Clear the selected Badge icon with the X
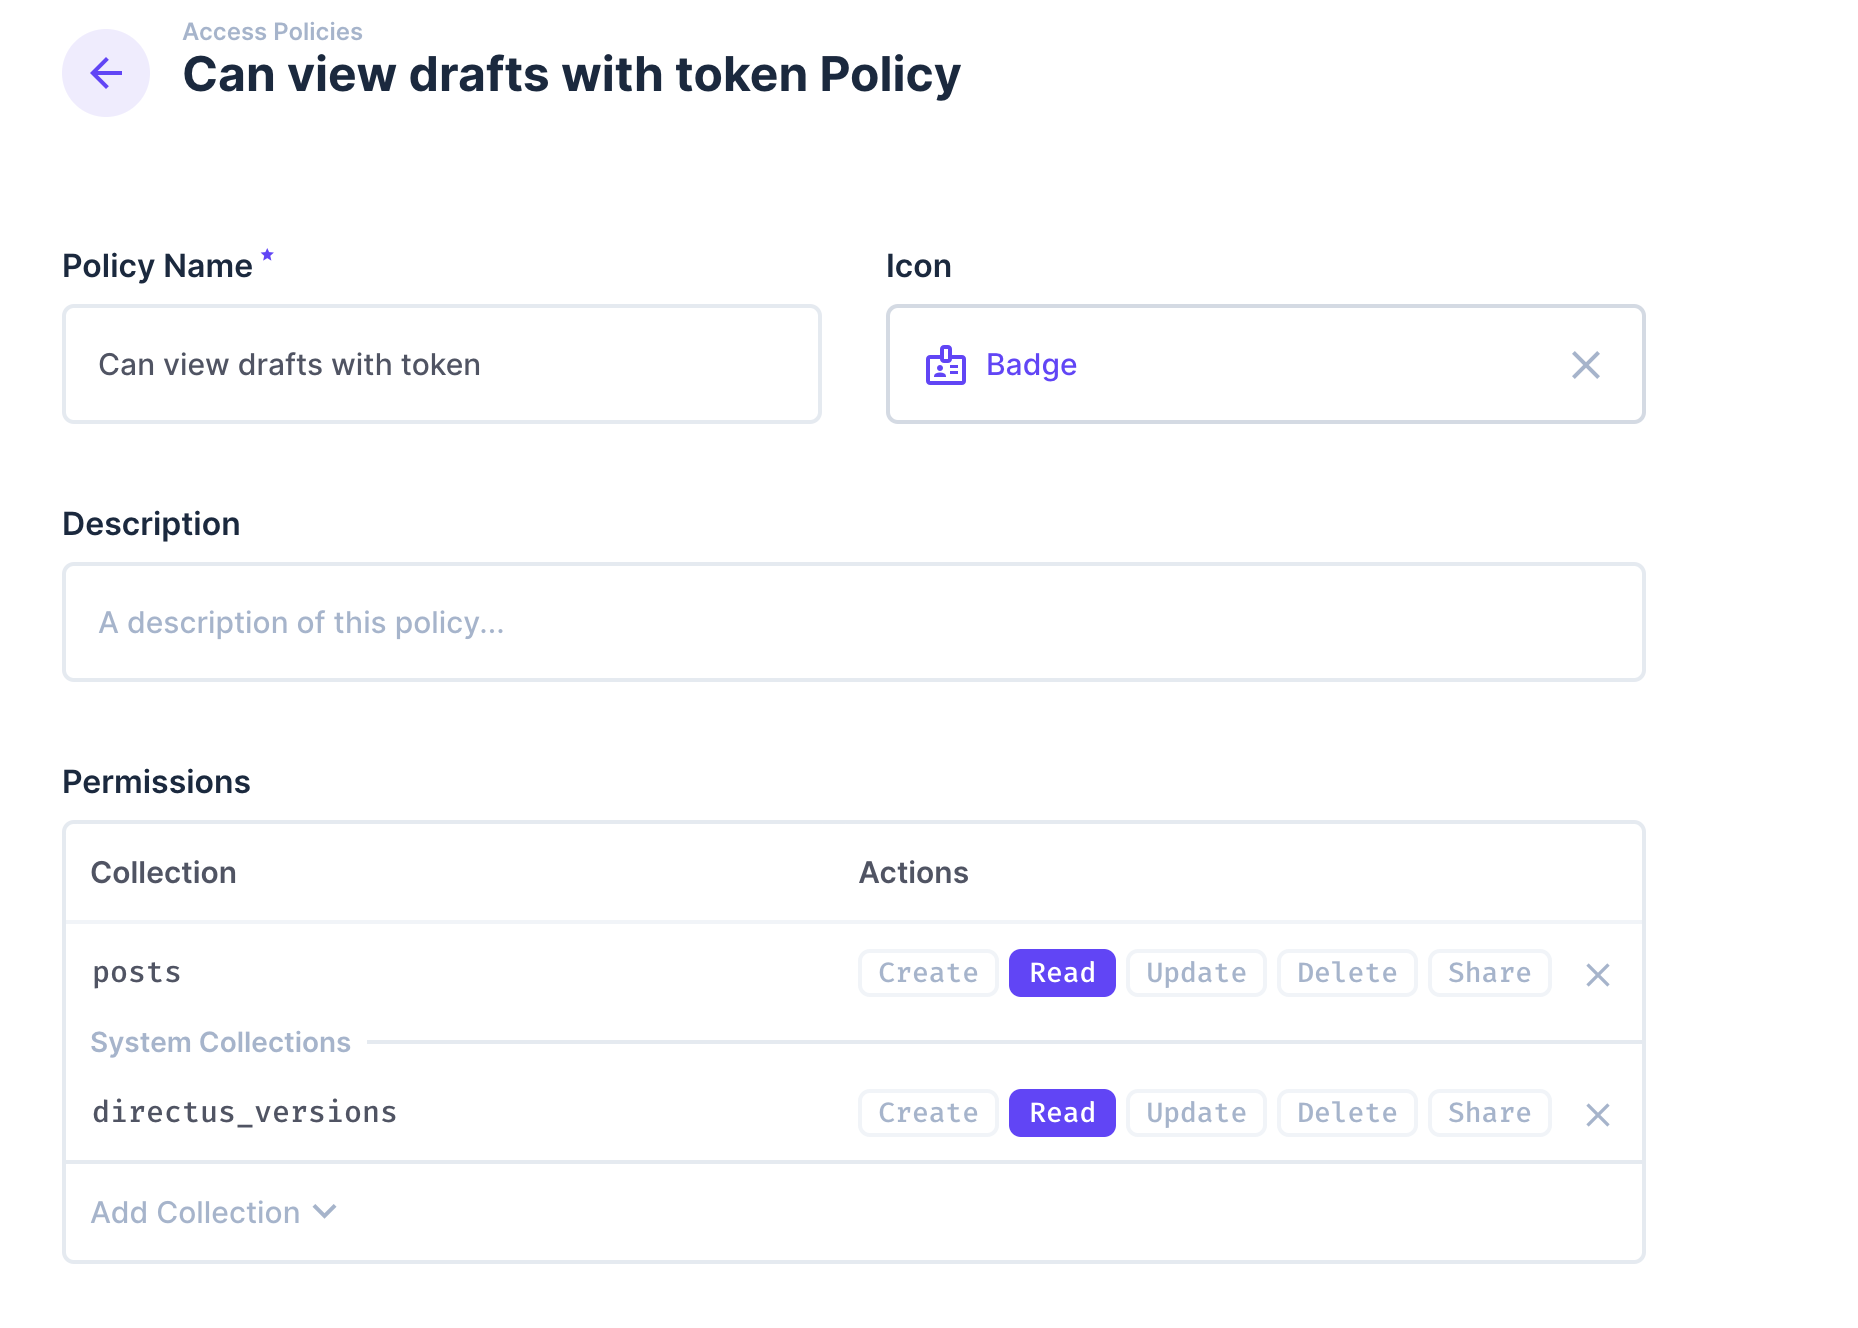The height and width of the screenshot is (1328, 1858). pos(1586,365)
